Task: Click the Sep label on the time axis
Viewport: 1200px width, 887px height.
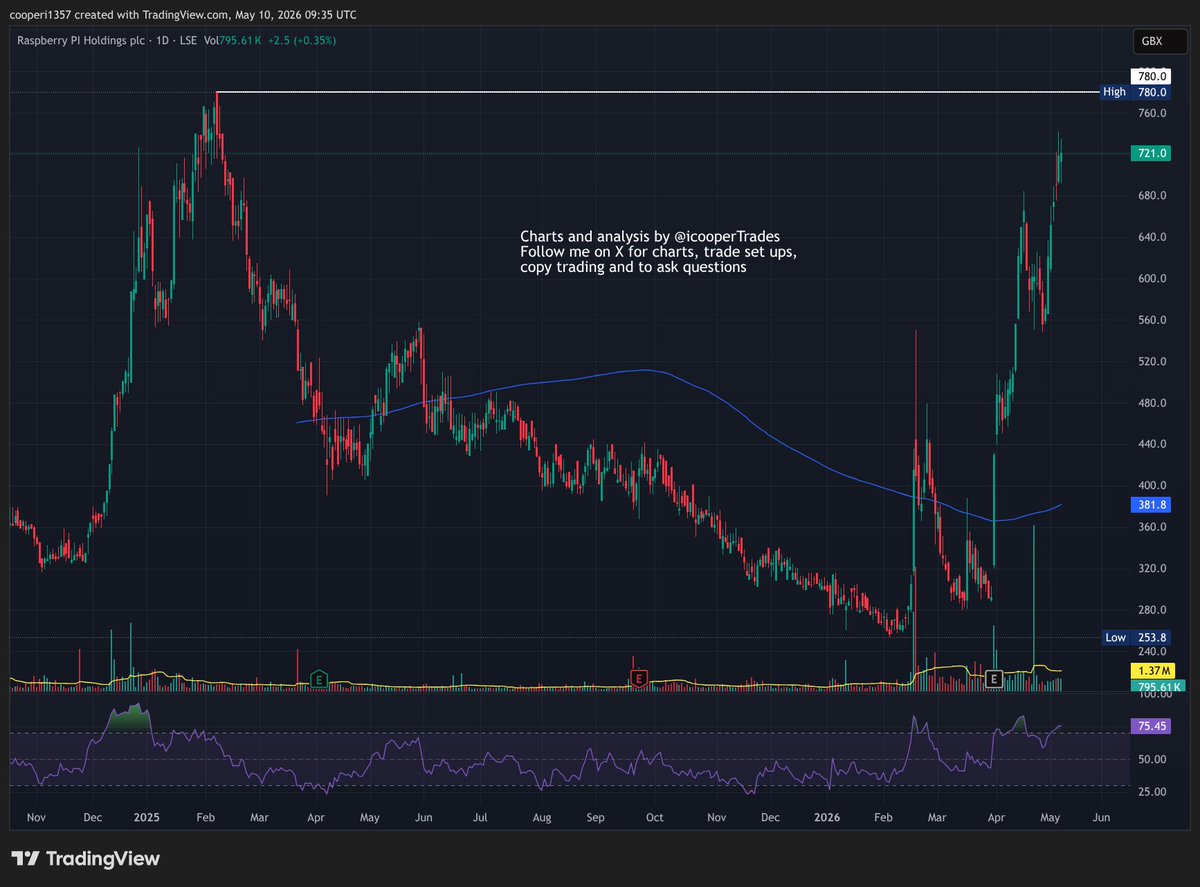Action: coord(596,817)
